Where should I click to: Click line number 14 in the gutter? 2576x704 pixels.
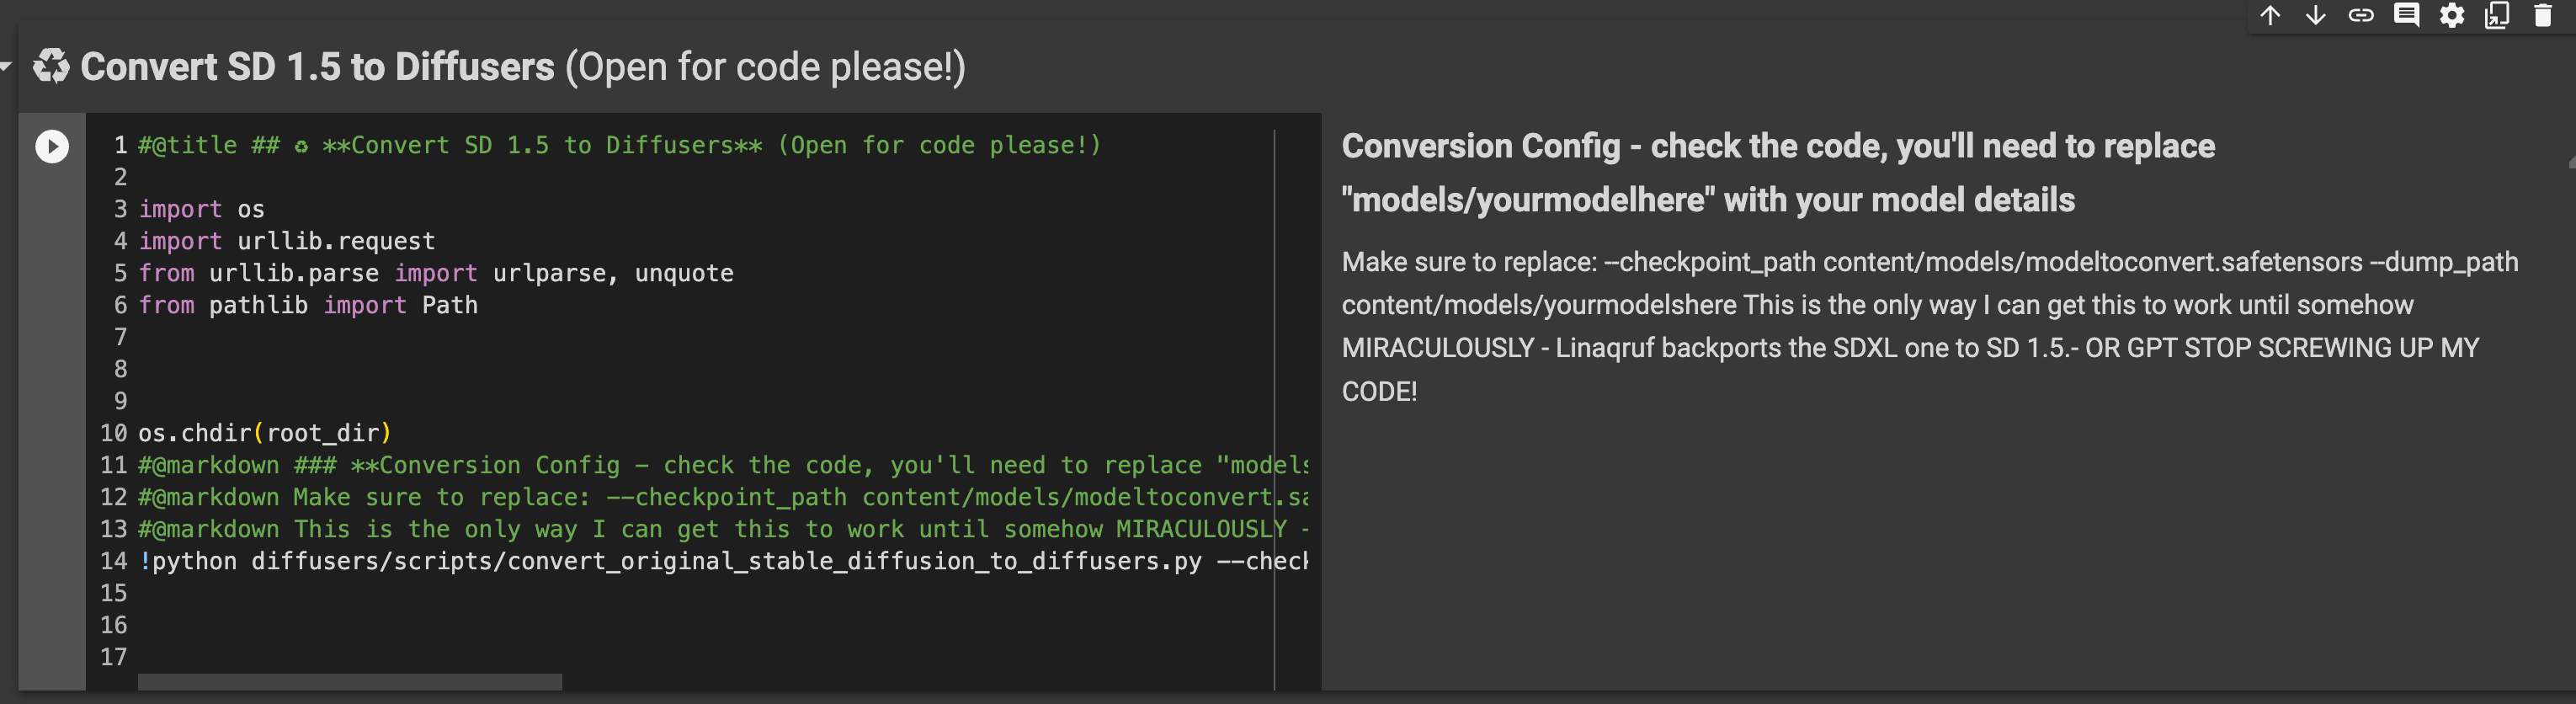(113, 561)
